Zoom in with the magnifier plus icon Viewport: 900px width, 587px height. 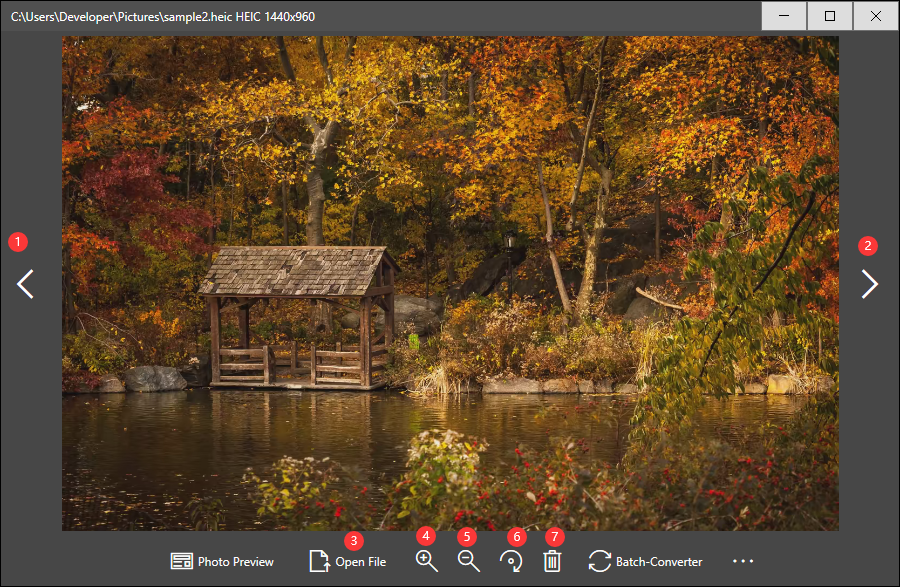(427, 561)
